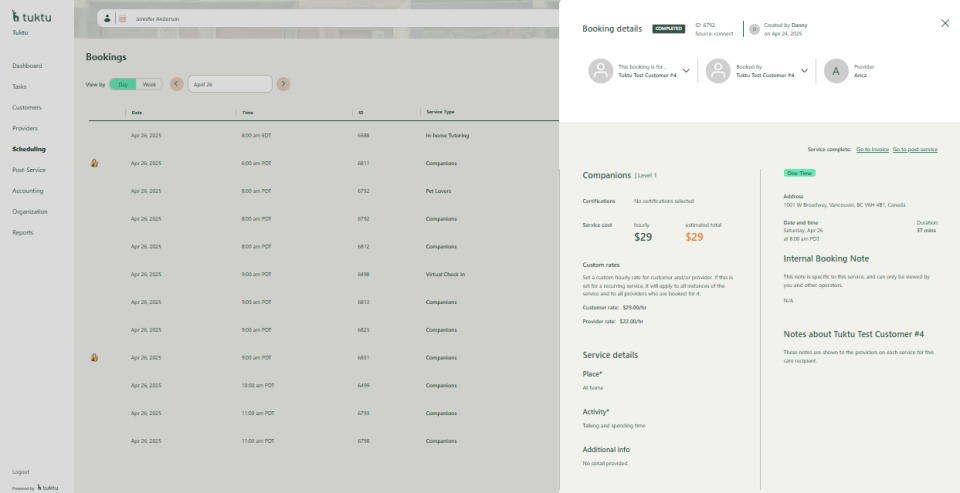Viewport: 960px width, 493px height.
Task: Switch bookings view to Day
Action: coord(123,84)
